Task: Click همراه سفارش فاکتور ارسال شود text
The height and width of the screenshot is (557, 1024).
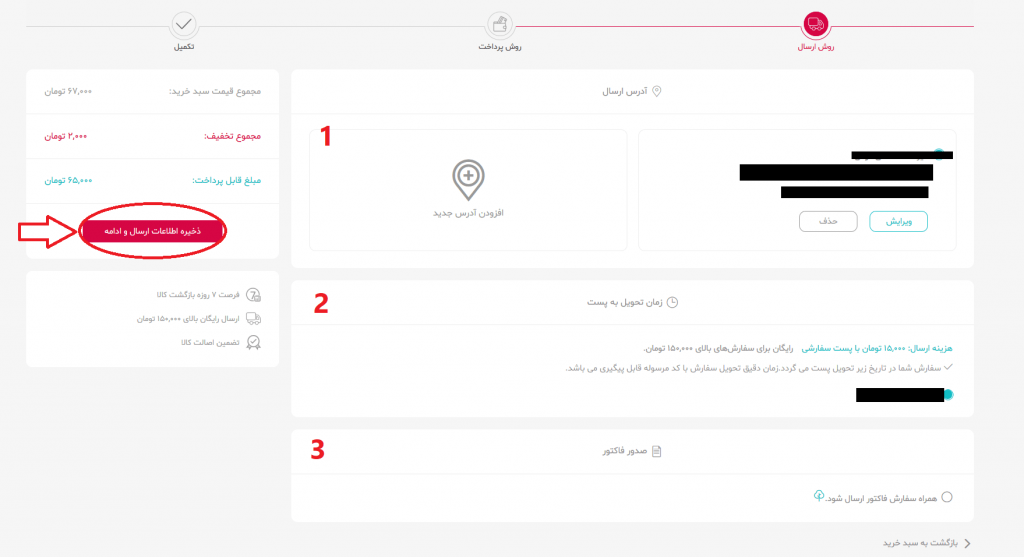Action: tap(881, 499)
